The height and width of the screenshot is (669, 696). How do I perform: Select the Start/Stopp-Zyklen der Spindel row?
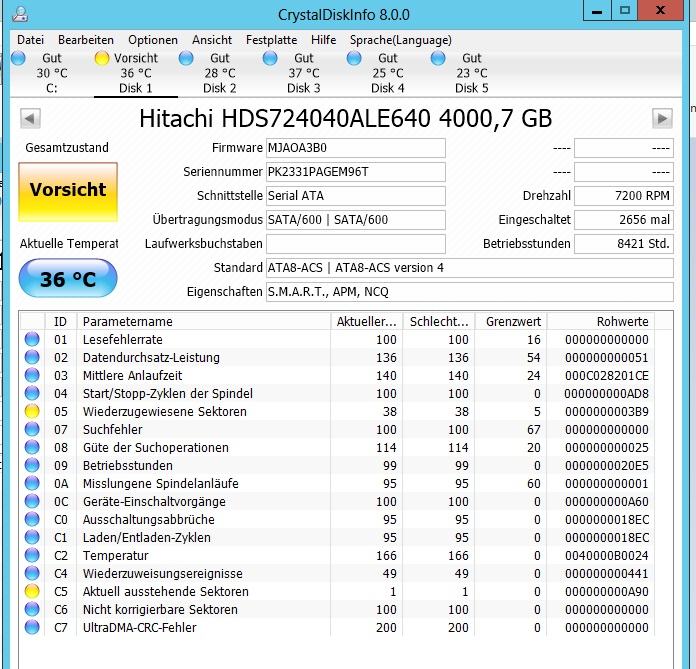337,393
